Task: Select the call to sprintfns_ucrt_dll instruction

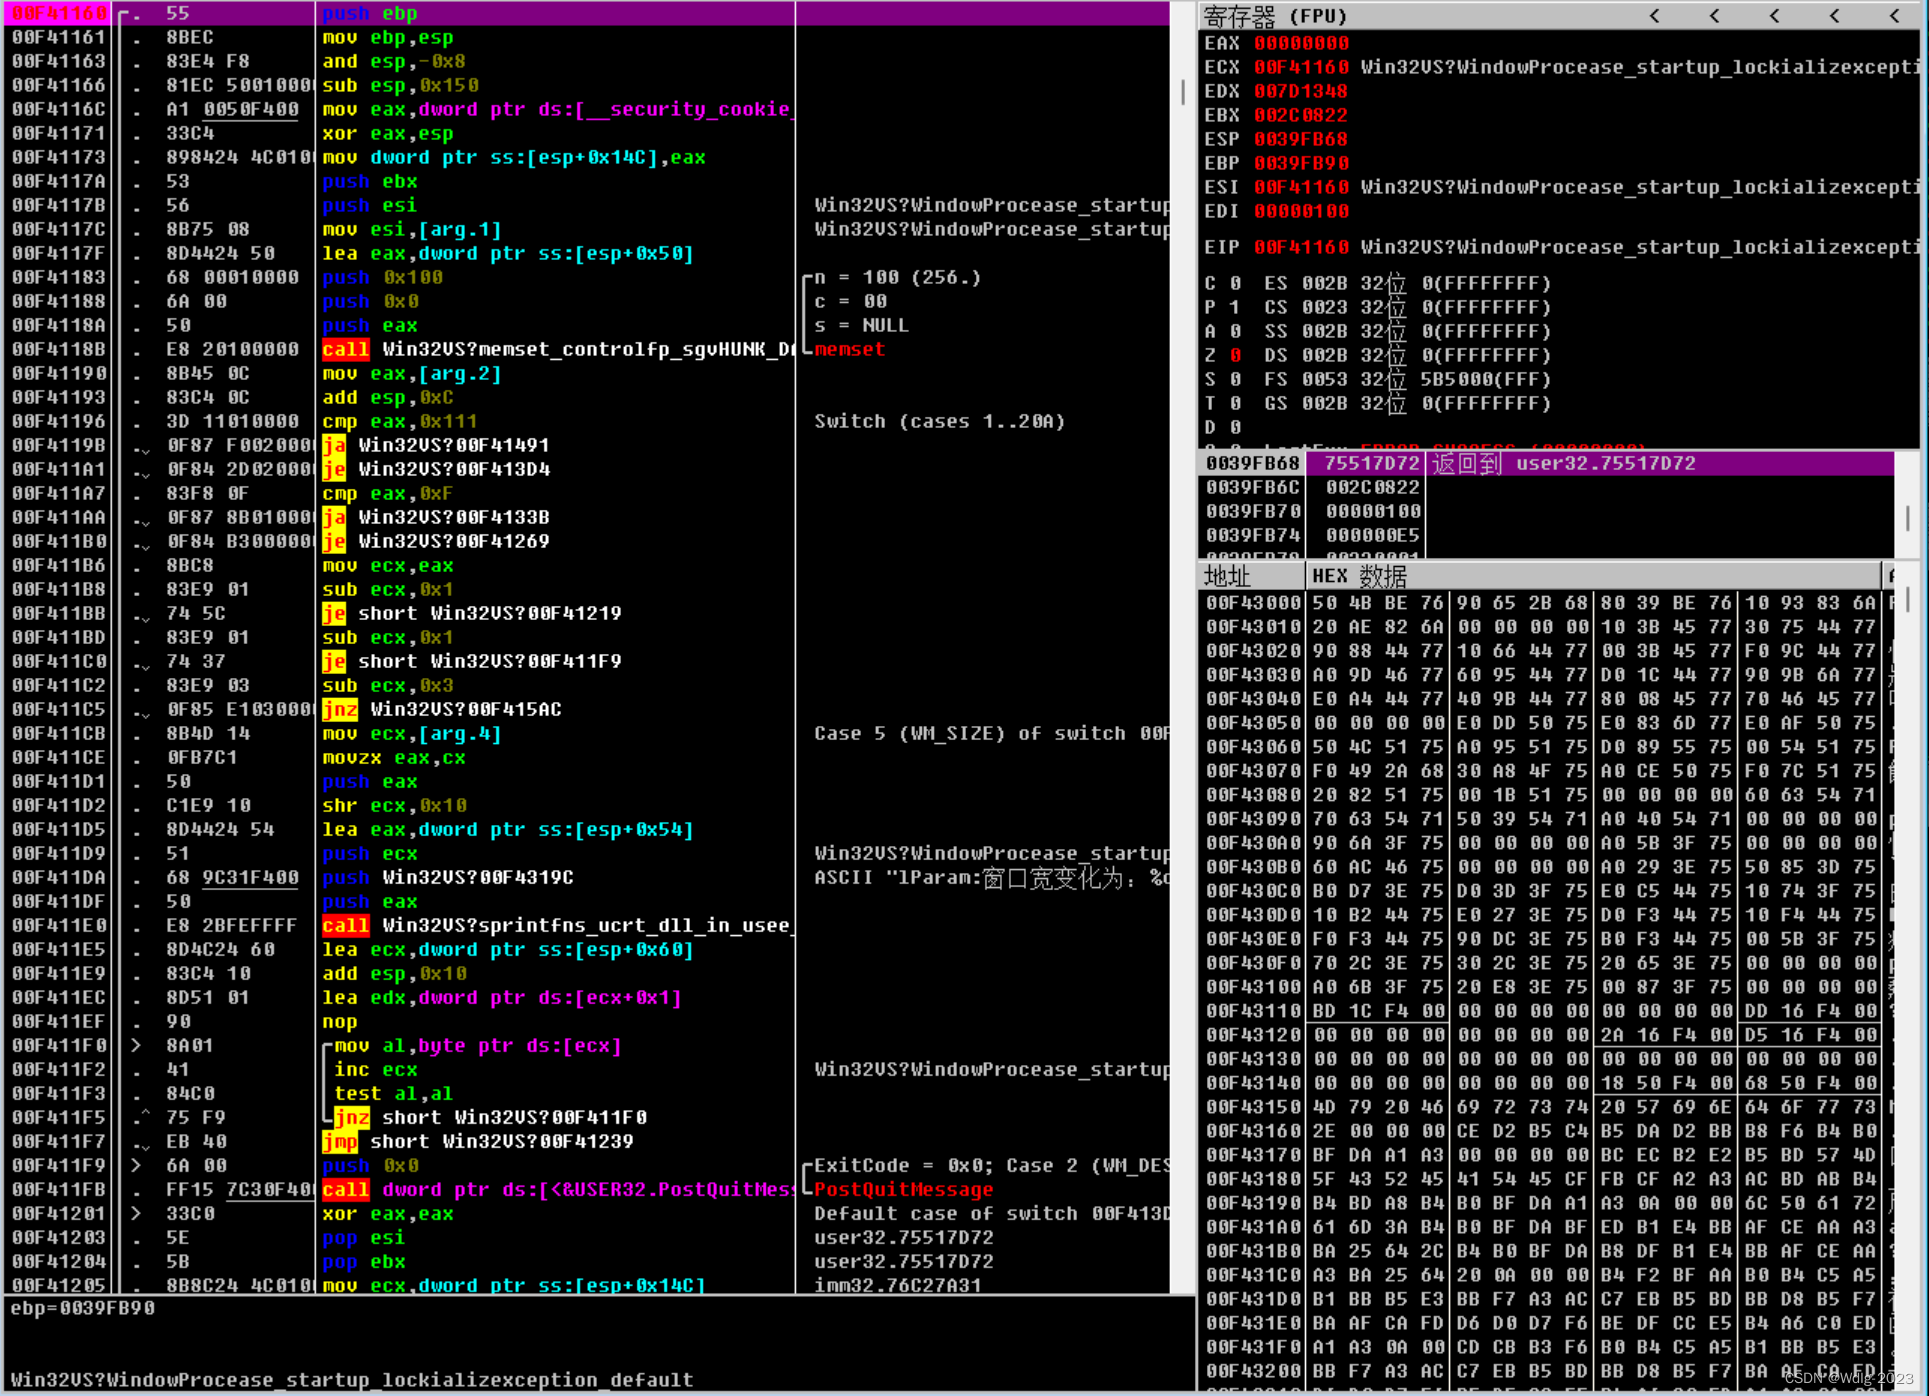Action: [x=558, y=926]
